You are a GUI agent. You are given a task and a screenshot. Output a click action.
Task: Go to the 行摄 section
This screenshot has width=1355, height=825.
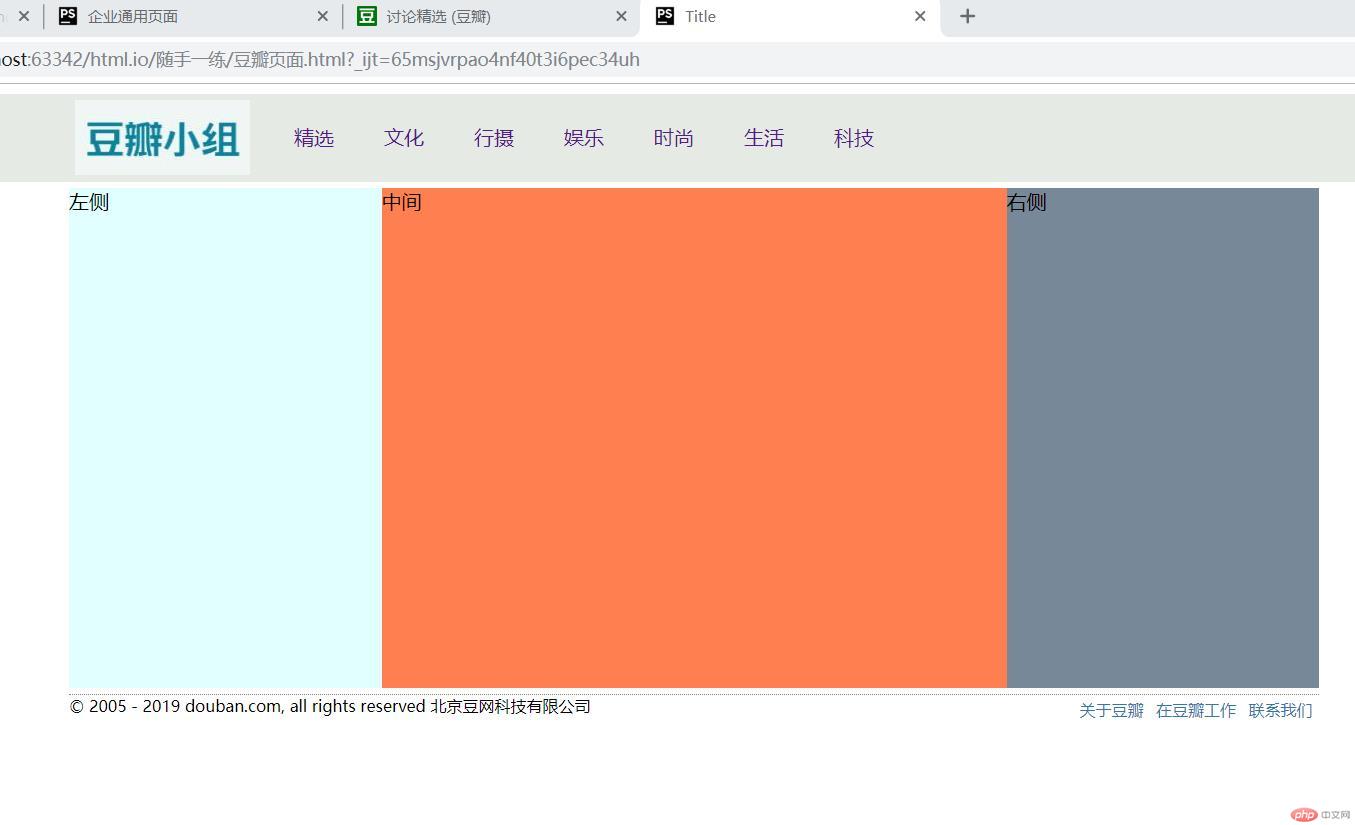tap(494, 138)
